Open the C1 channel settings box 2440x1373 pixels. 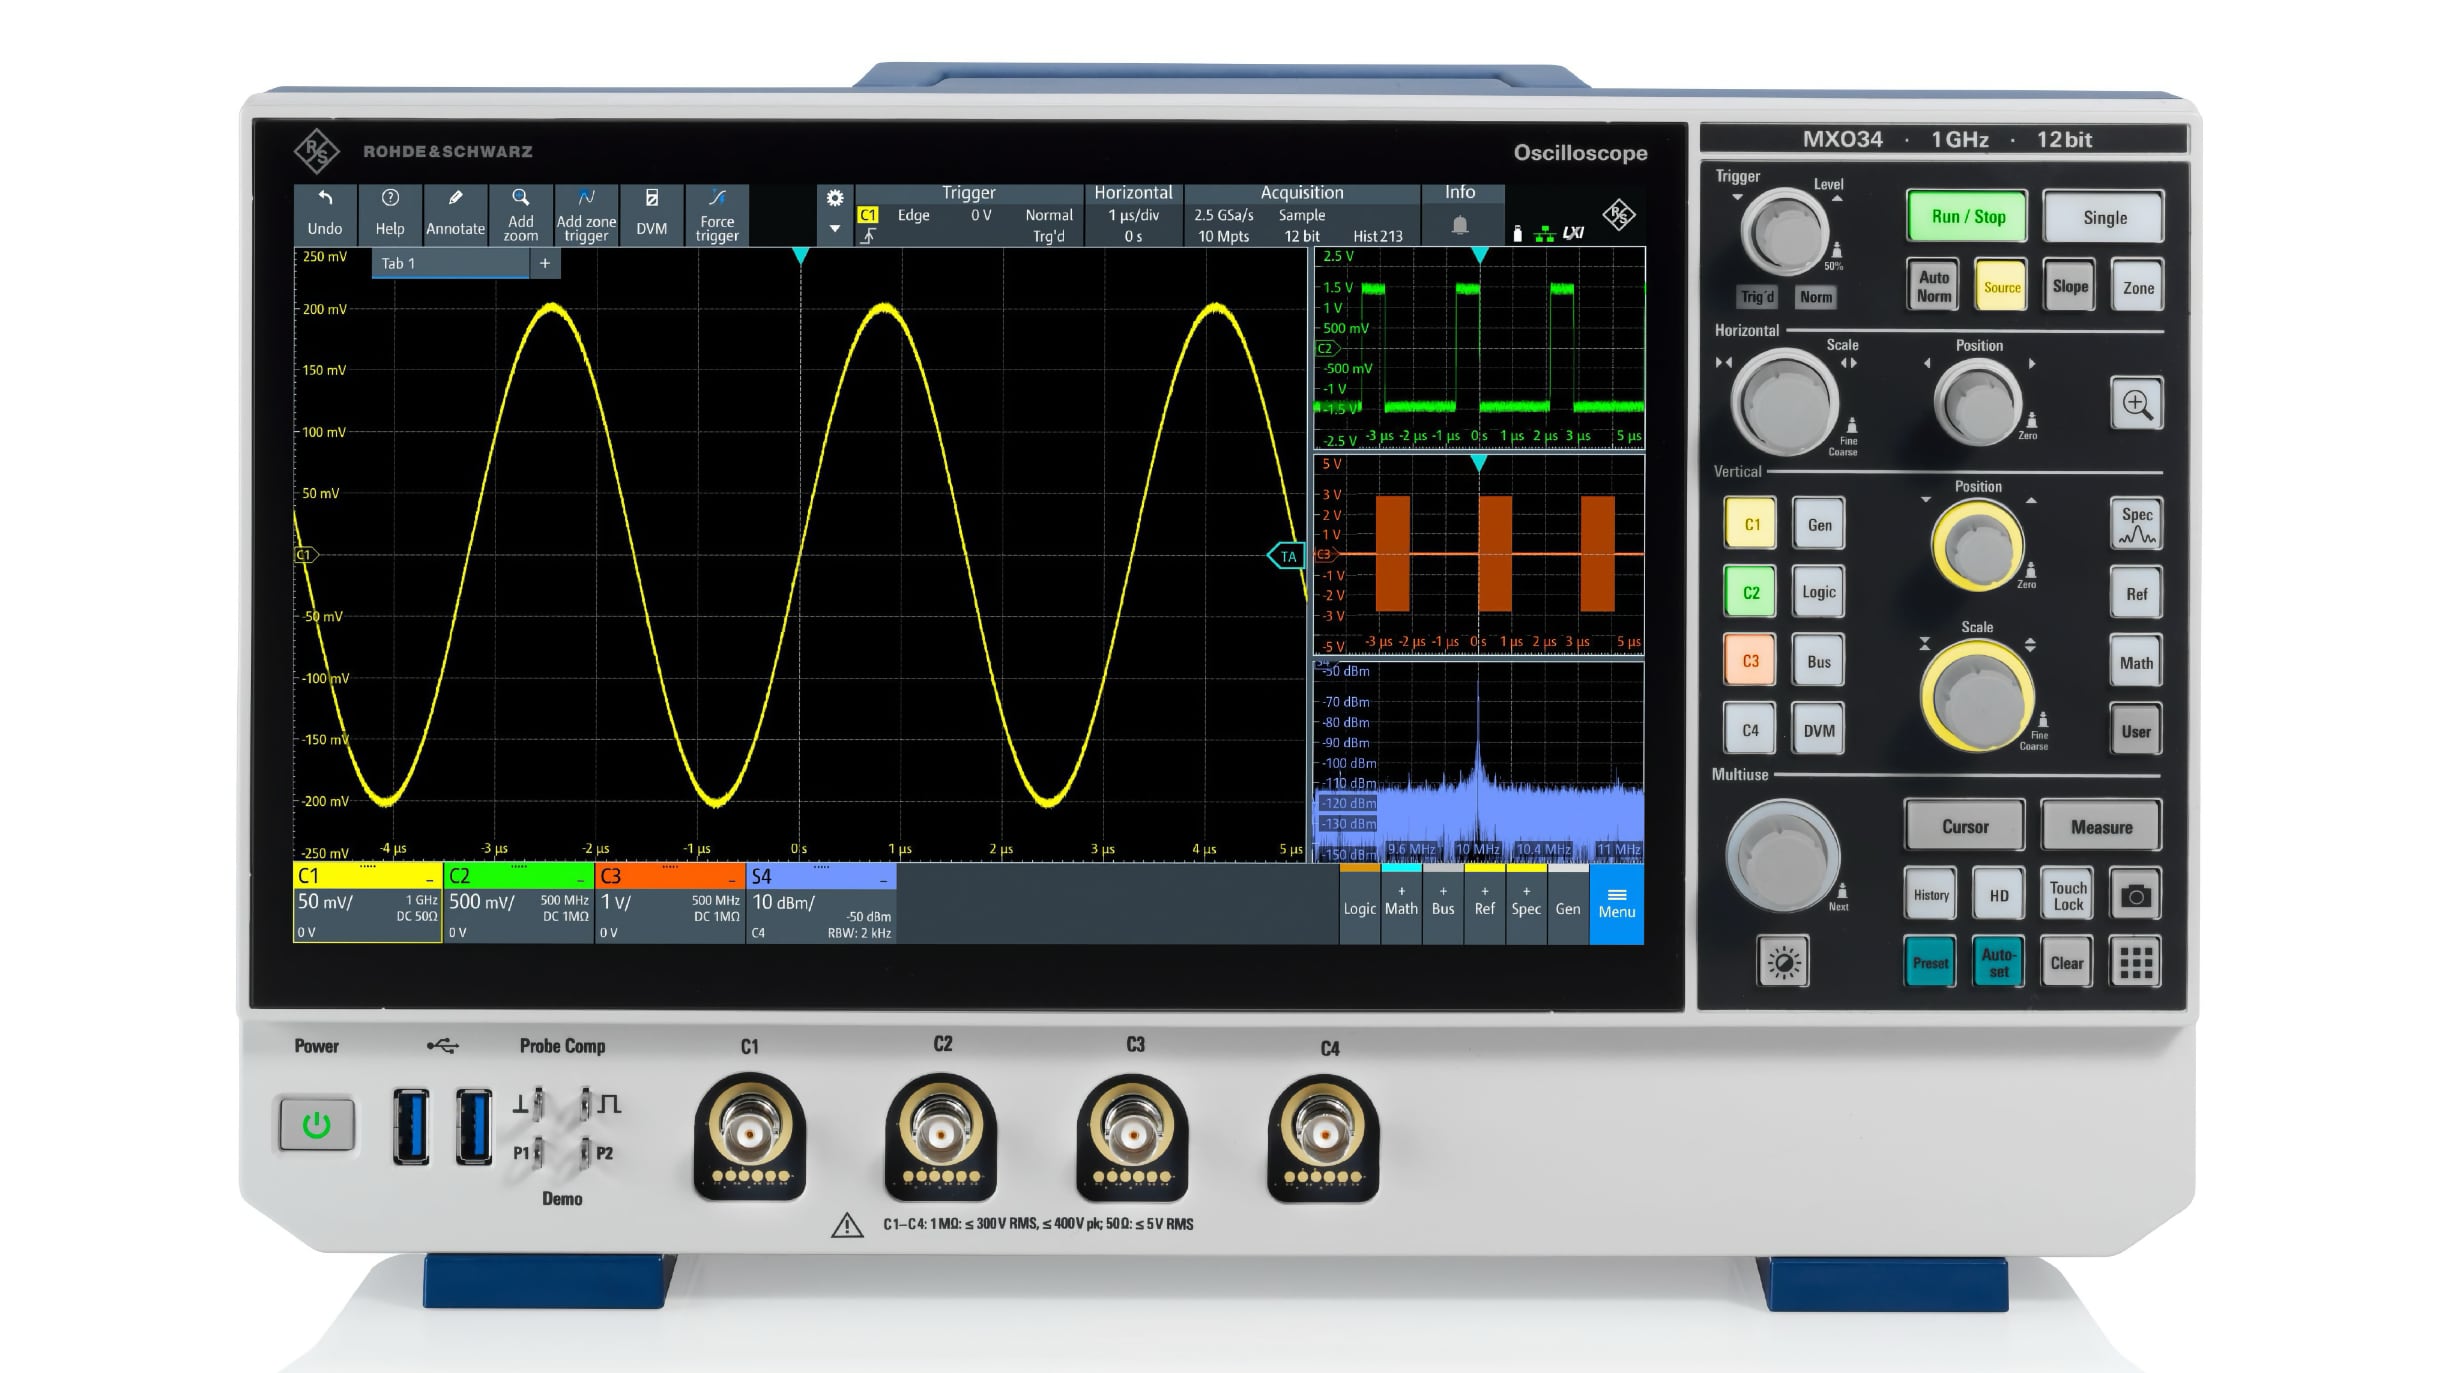click(x=367, y=903)
